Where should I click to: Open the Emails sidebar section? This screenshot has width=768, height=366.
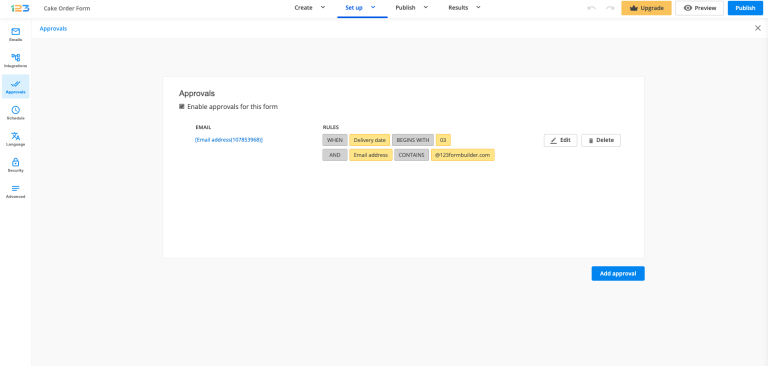tap(16, 34)
